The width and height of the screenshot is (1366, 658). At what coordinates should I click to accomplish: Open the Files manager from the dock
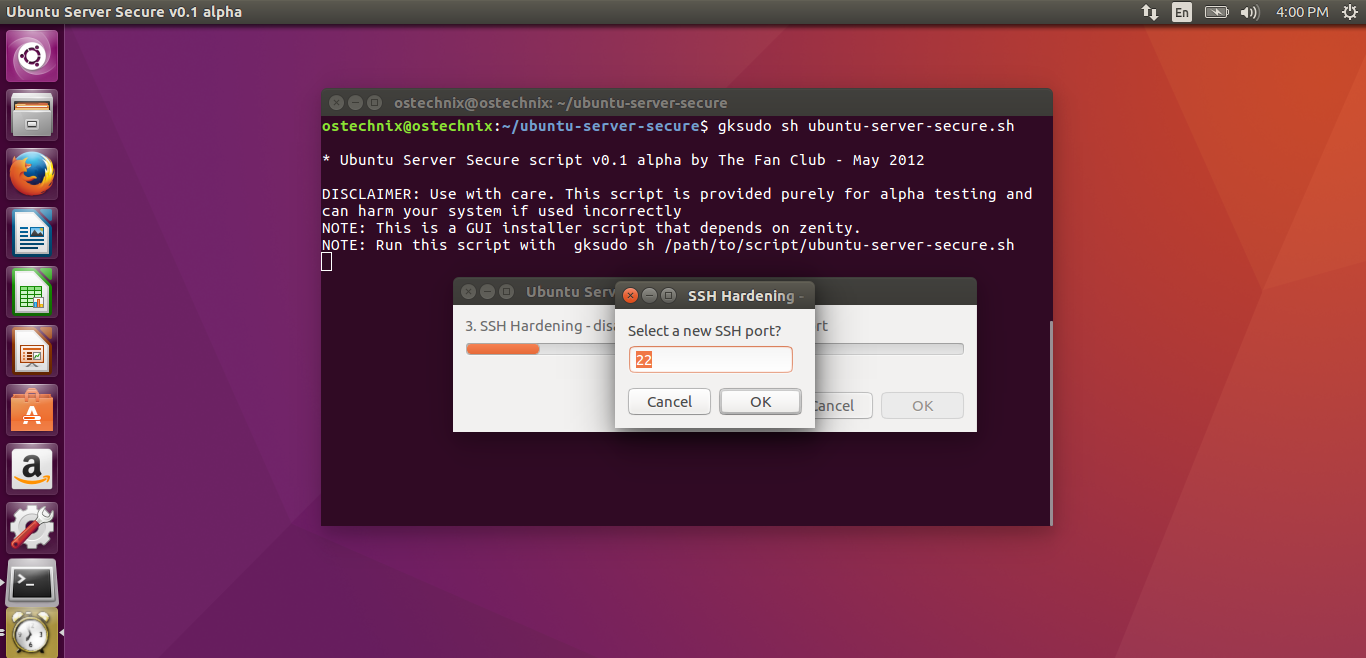pyautogui.click(x=33, y=115)
